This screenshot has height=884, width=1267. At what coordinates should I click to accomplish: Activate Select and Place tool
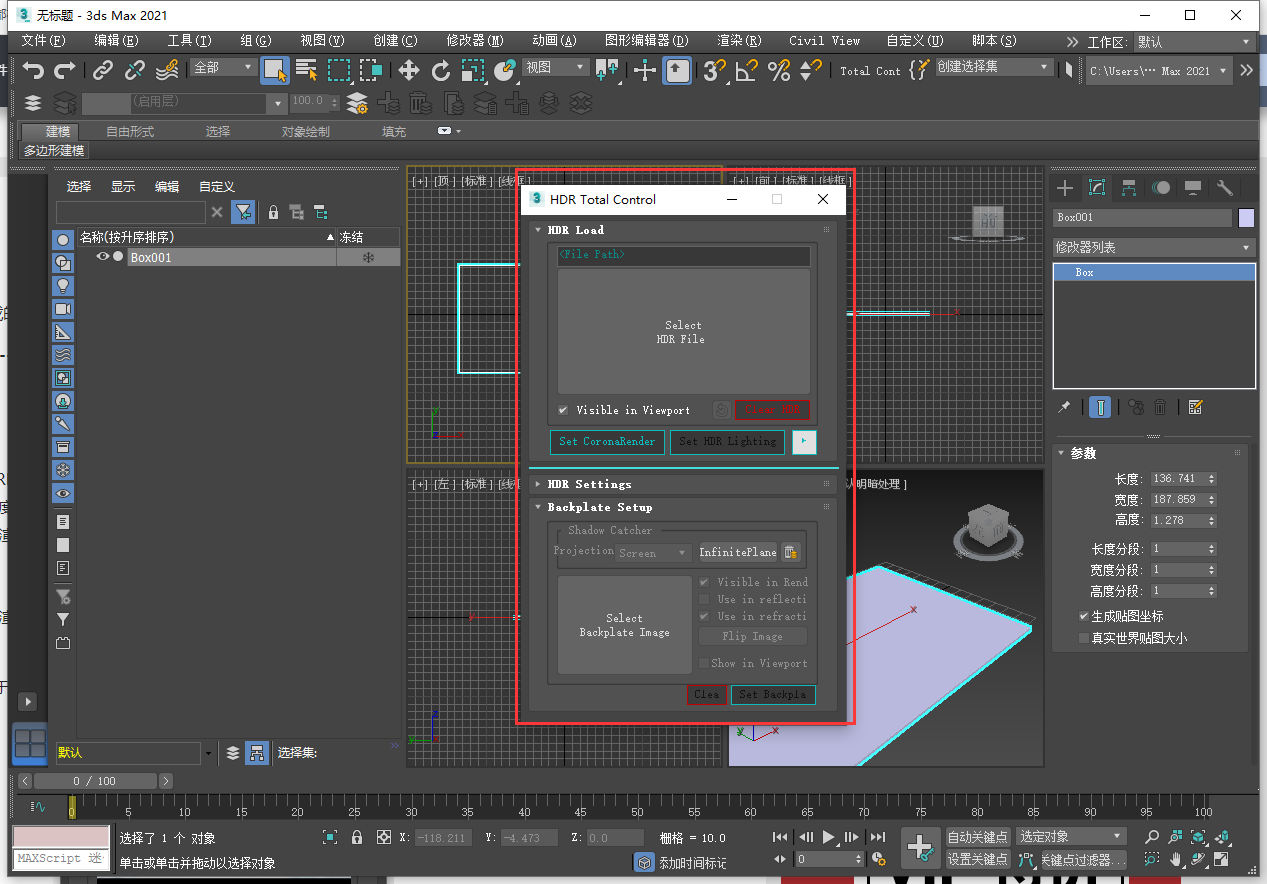[x=505, y=70]
